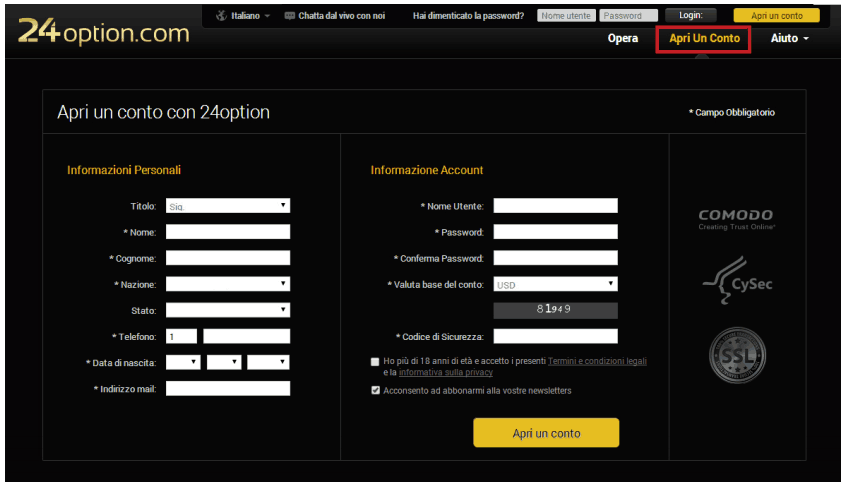Click the Telefono country code field
Image resolution: width=845 pixels, height=485 pixels.
[182, 336]
